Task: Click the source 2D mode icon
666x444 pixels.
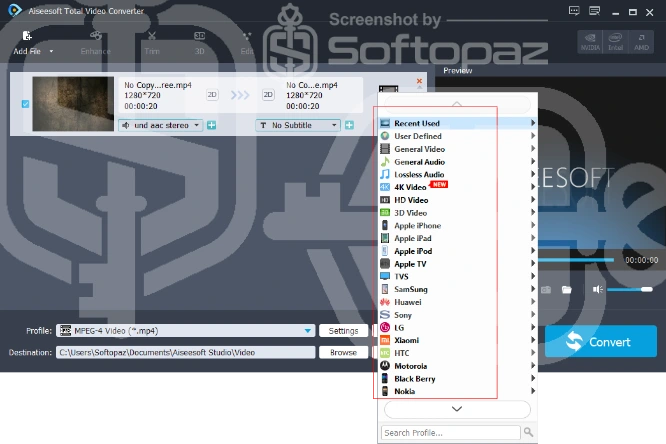Action: tap(212, 95)
